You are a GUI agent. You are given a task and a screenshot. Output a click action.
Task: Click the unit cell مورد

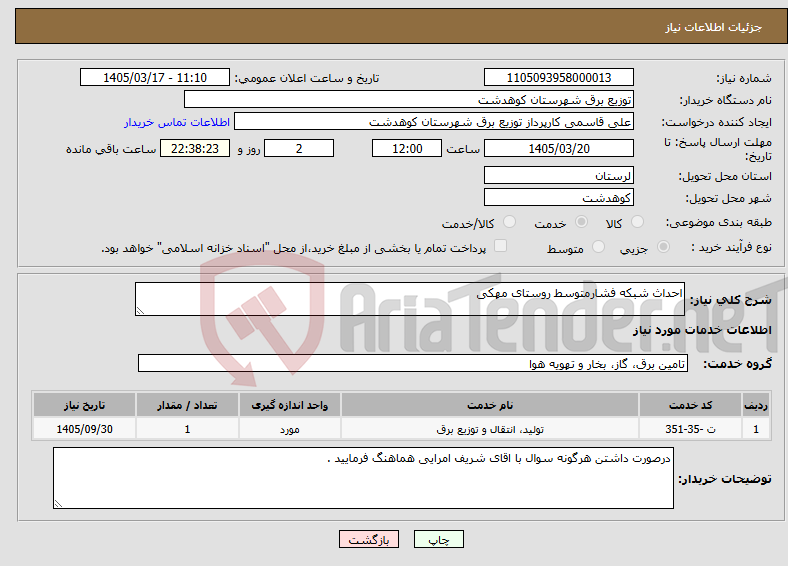(x=290, y=429)
